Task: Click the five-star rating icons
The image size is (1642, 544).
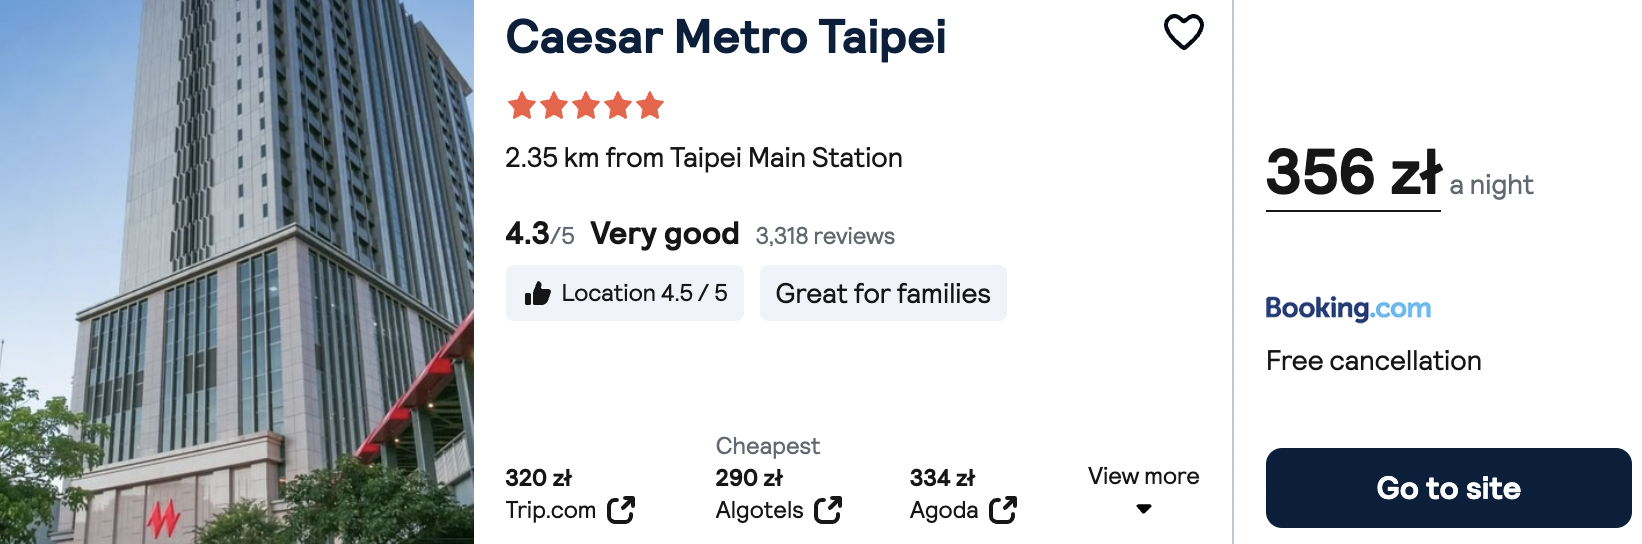Action: click(586, 105)
